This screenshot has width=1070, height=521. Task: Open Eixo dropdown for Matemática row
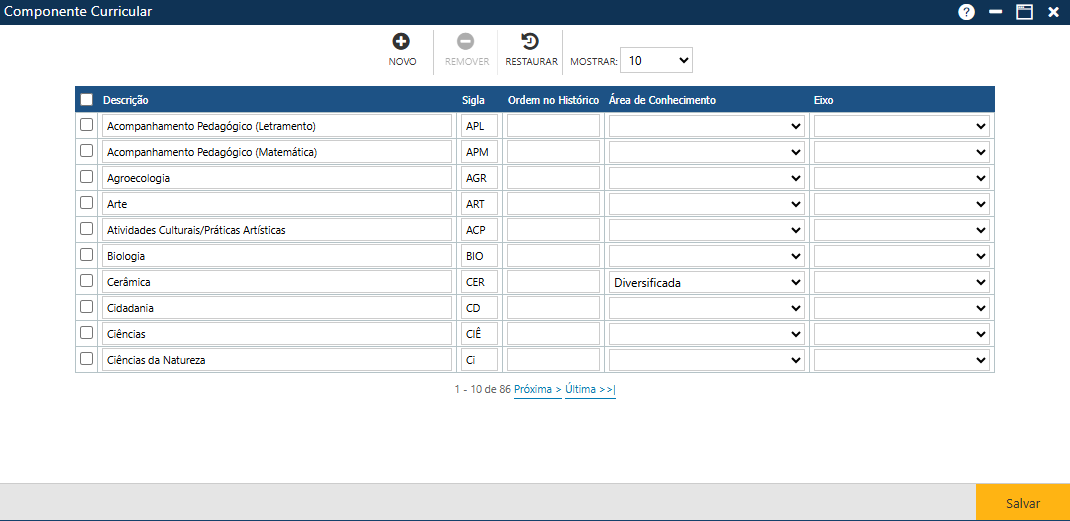tap(901, 152)
